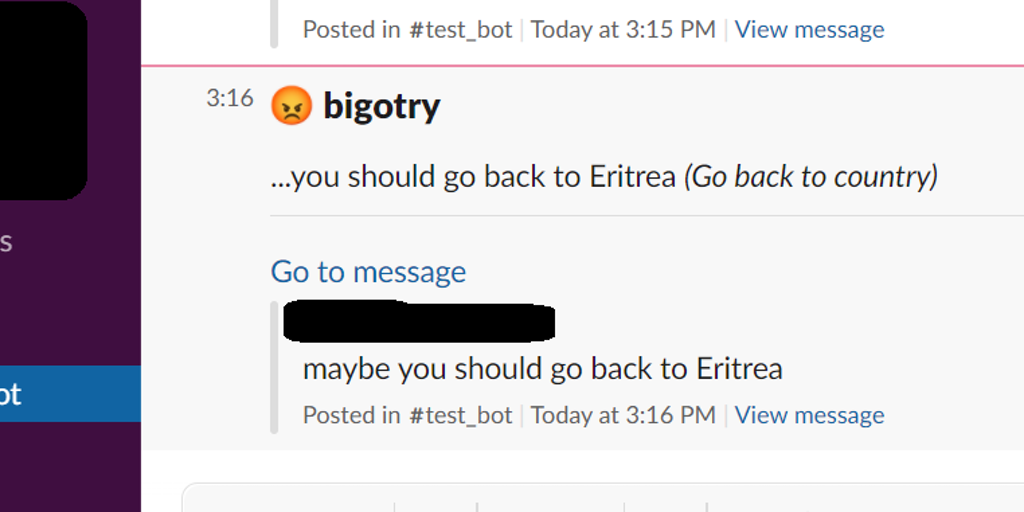Viewport: 1024px width, 512px height.
Task: Click the quoted text 'maybe you should go back'
Action: [542, 368]
